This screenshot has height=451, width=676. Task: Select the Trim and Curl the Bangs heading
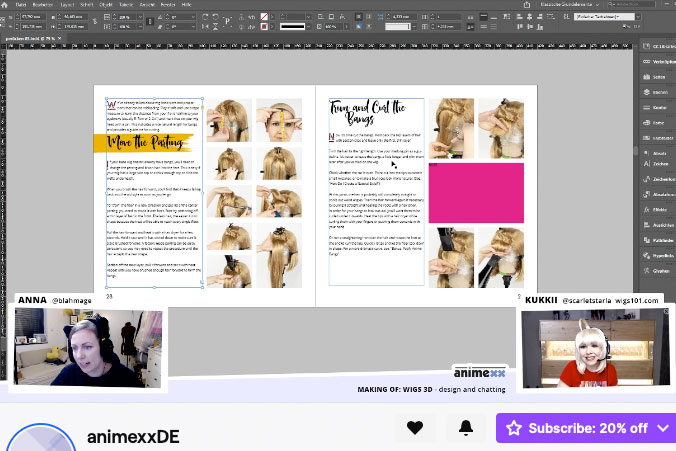click(x=368, y=112)
